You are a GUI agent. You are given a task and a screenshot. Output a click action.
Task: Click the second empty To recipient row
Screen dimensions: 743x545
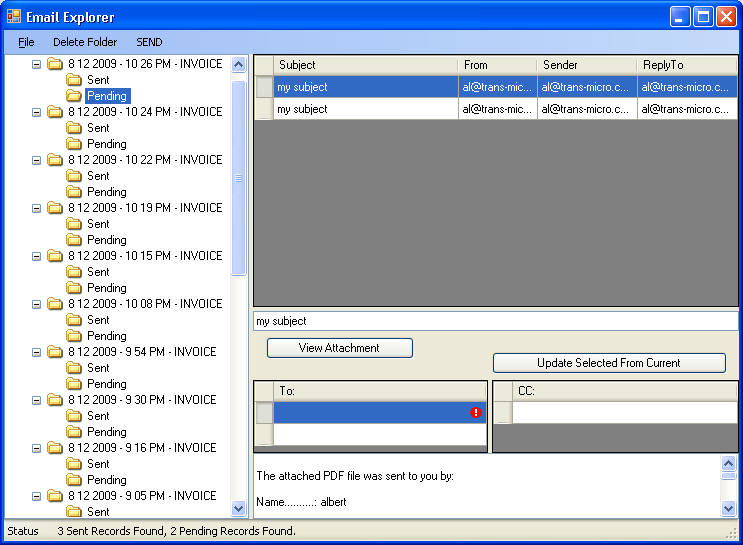pos(380,435)
